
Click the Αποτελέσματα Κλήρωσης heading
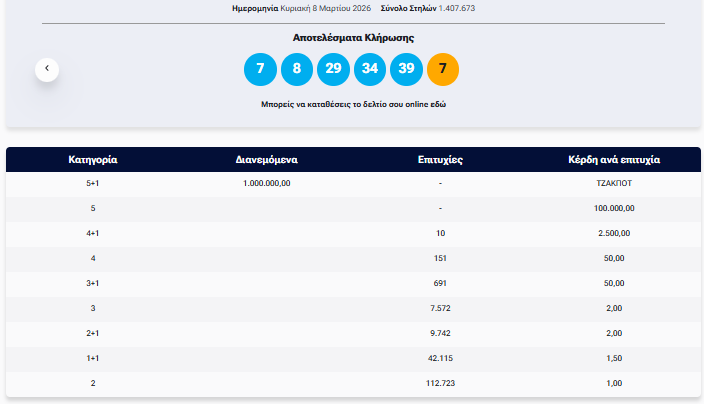(353, 37)
